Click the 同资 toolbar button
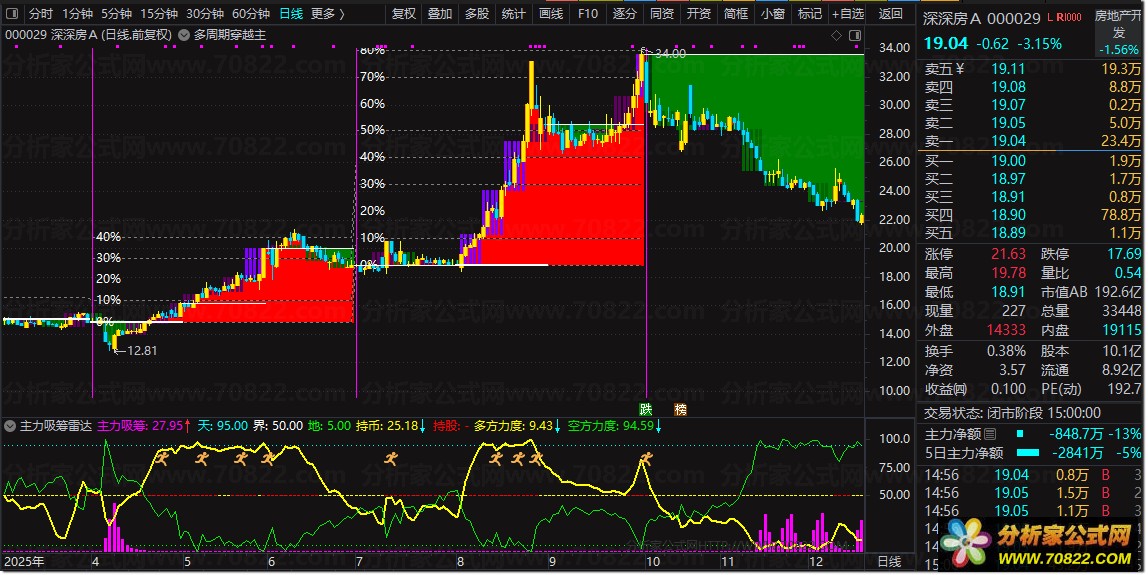This screenshot has width=1148, height=575. click(x=662, y=13)
